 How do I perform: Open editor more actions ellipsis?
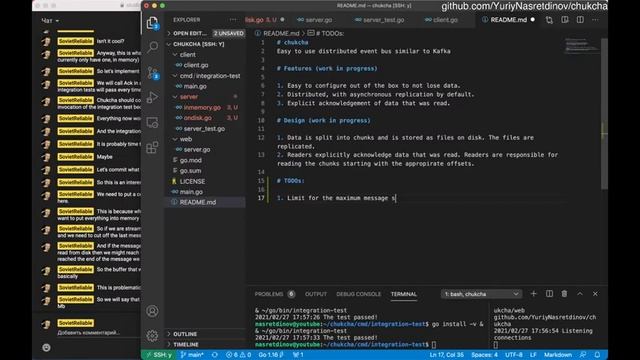pos(595,20)
